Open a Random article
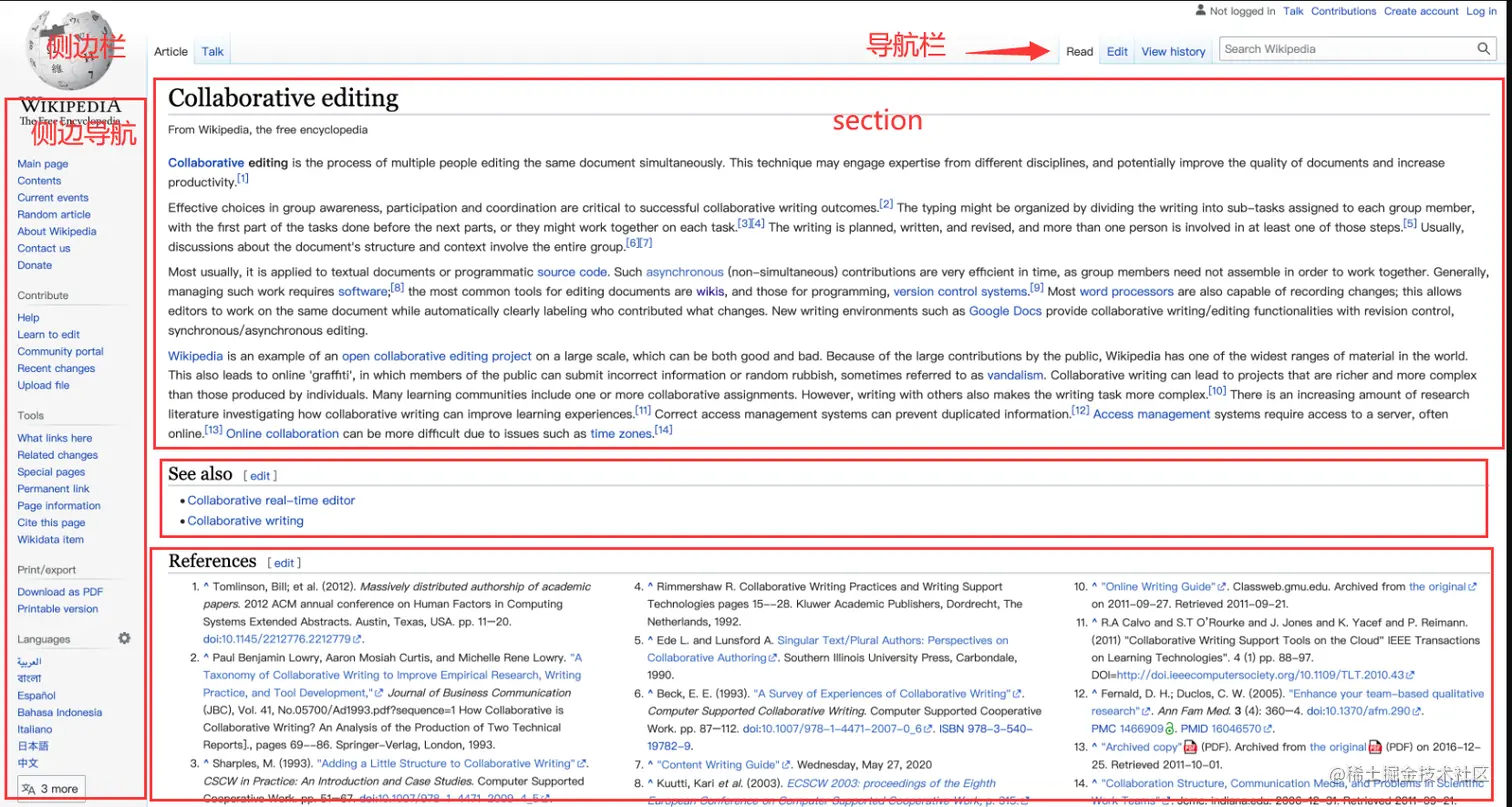 tap(54, 215)
